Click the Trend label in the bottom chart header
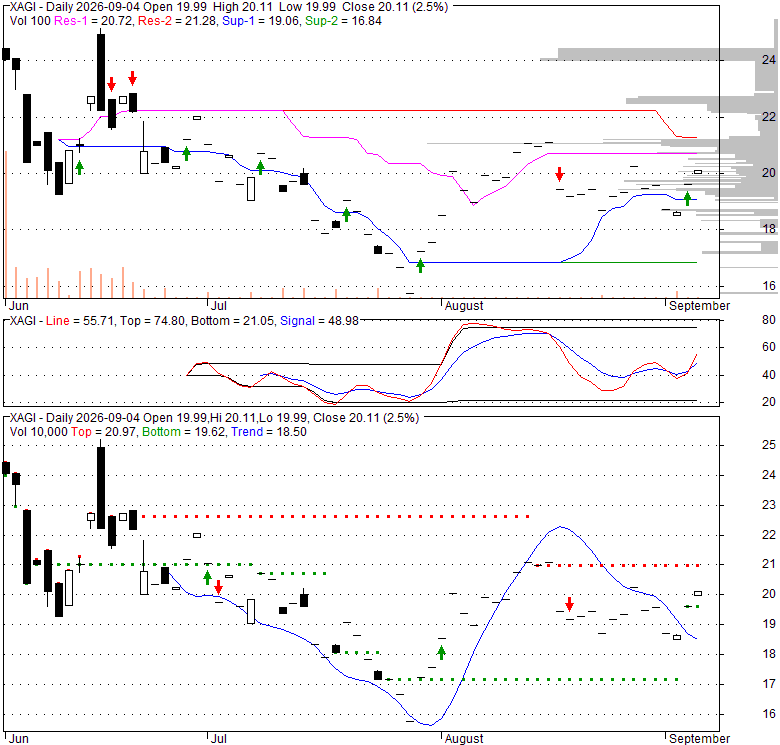The height and width of the screenshot is (745, 780). click(247, 432)
